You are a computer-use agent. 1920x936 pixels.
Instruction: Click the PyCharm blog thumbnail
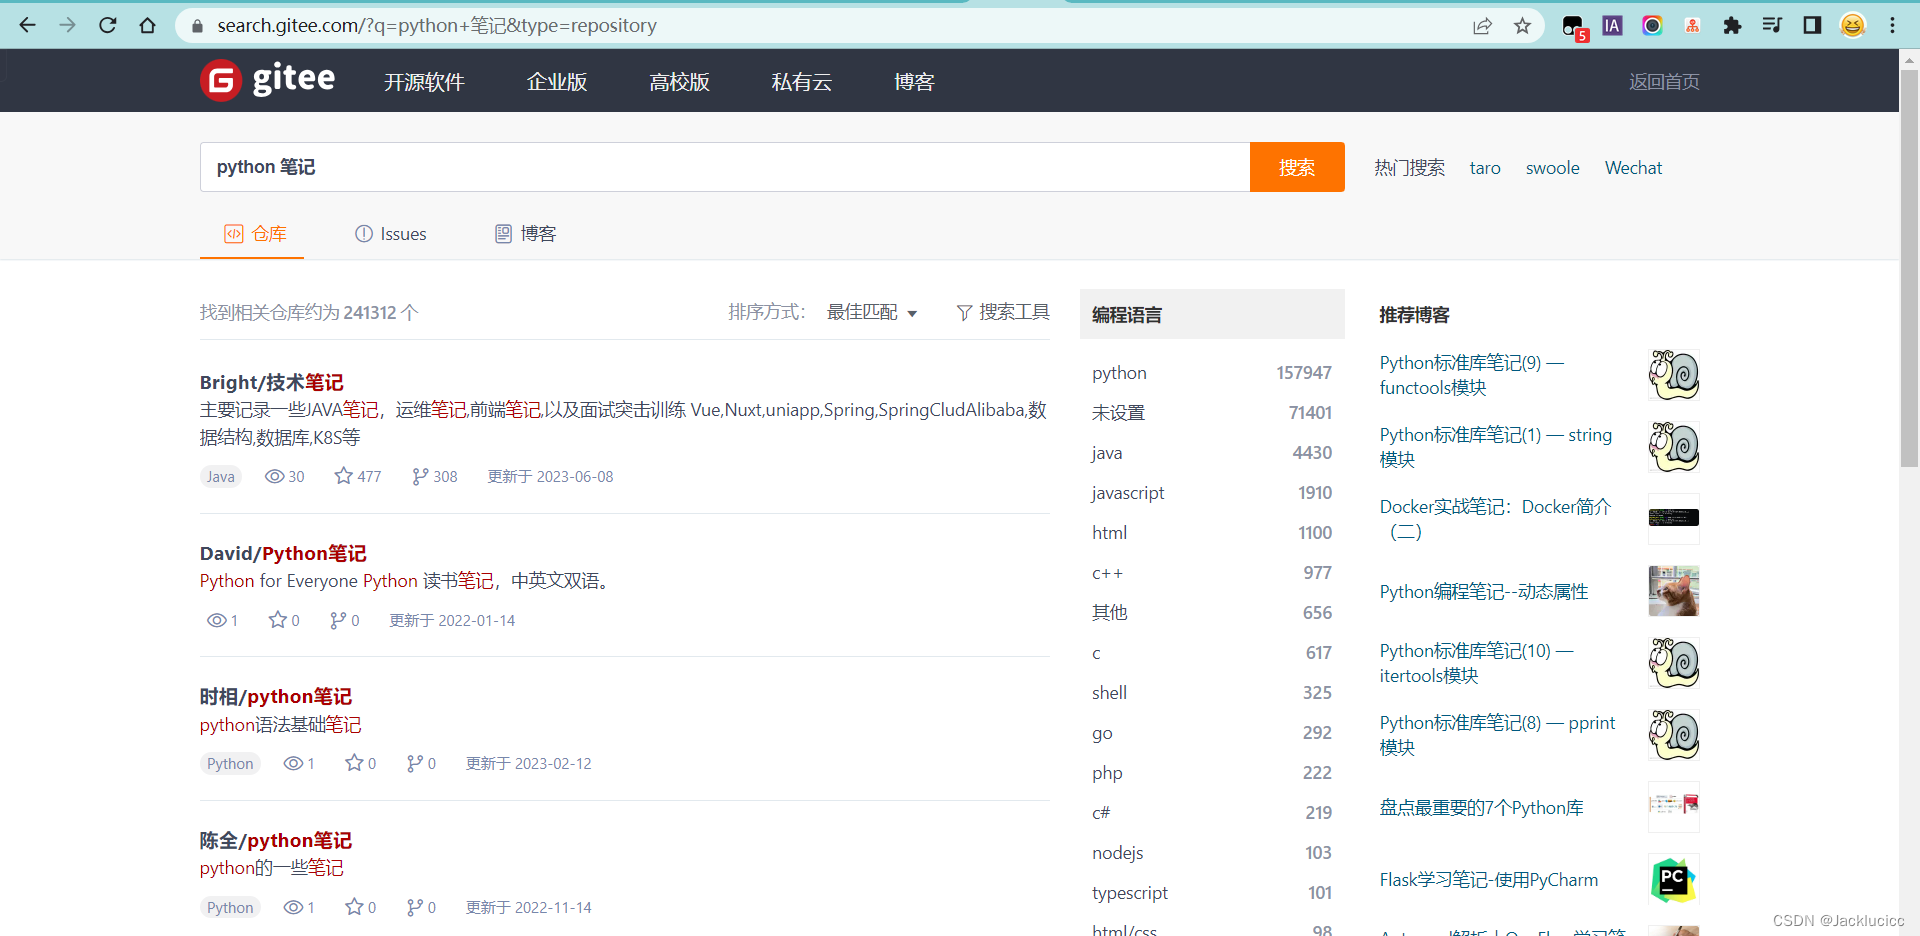coord(1674,879)
